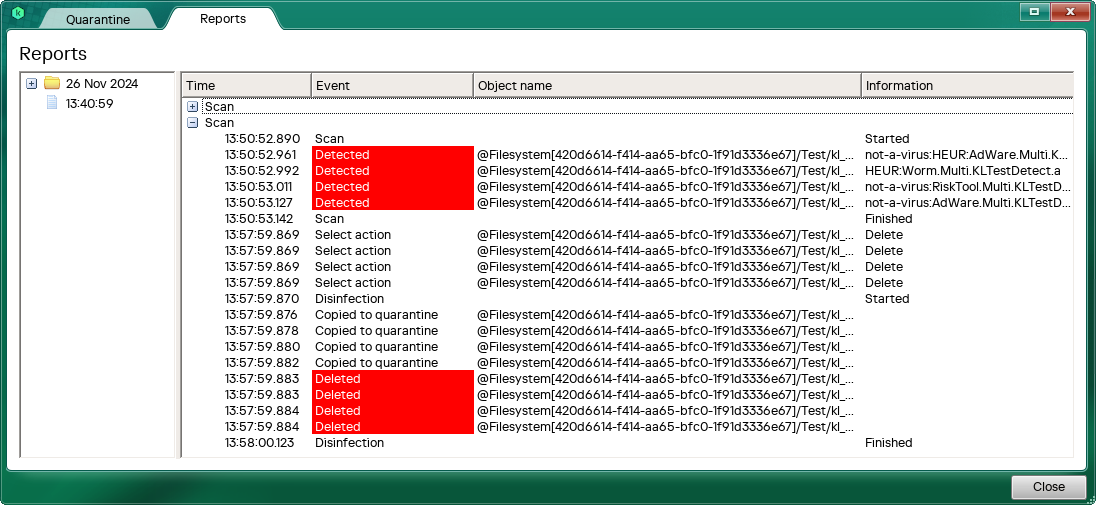Click the document icon beside 13:40:59
Screen dimensions: 1096x505
point(52,103)
